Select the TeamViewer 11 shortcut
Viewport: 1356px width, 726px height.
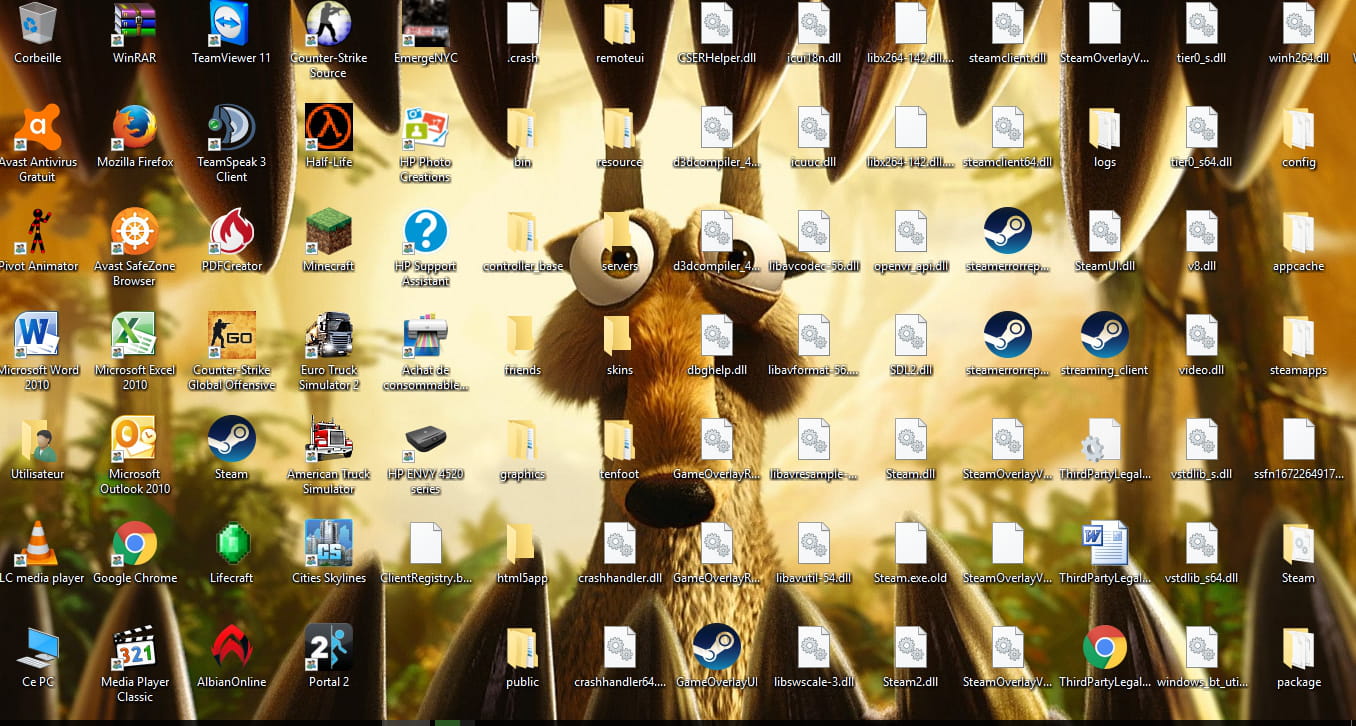click(x=231, y=24)
